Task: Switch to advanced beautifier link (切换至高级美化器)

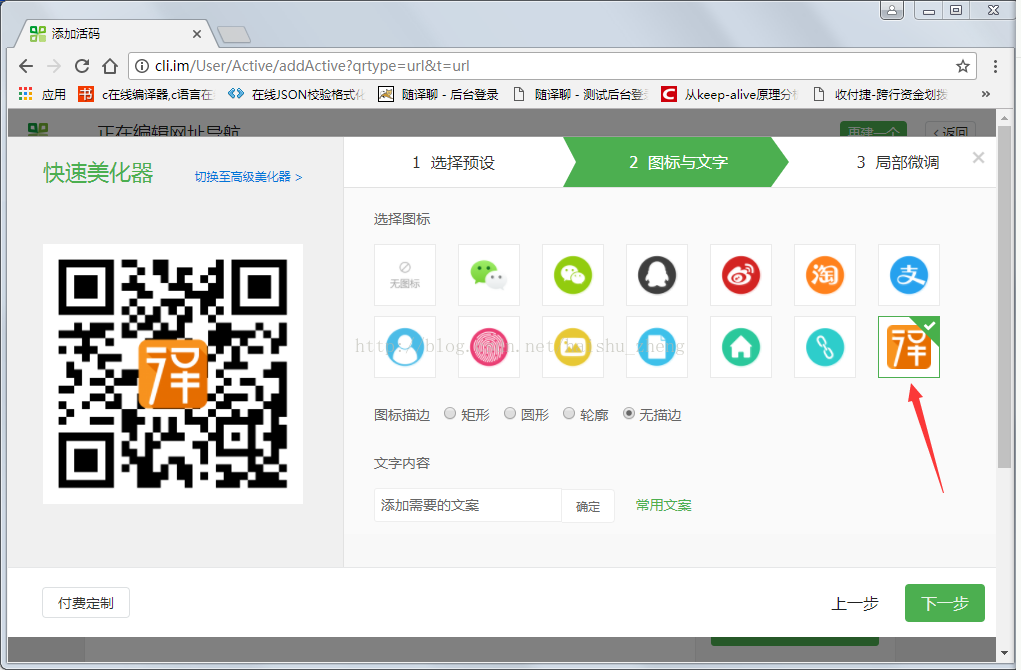Action: pyautogui.click(x=248, y=176)
